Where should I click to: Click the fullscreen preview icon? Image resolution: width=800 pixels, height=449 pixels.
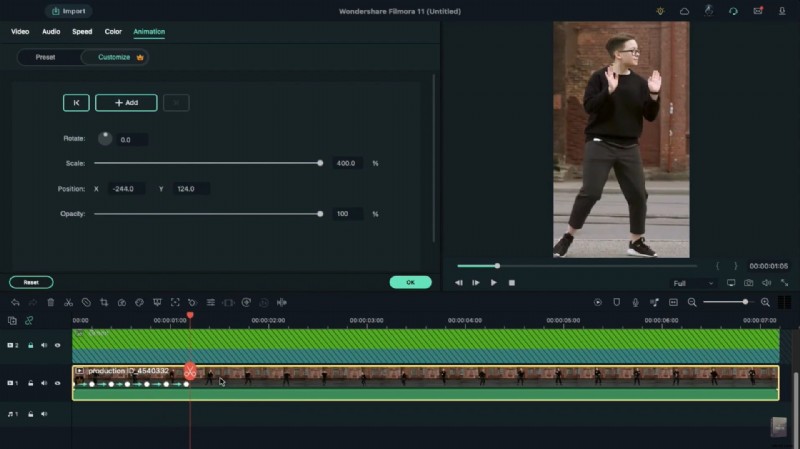click(x=785, y=283)
